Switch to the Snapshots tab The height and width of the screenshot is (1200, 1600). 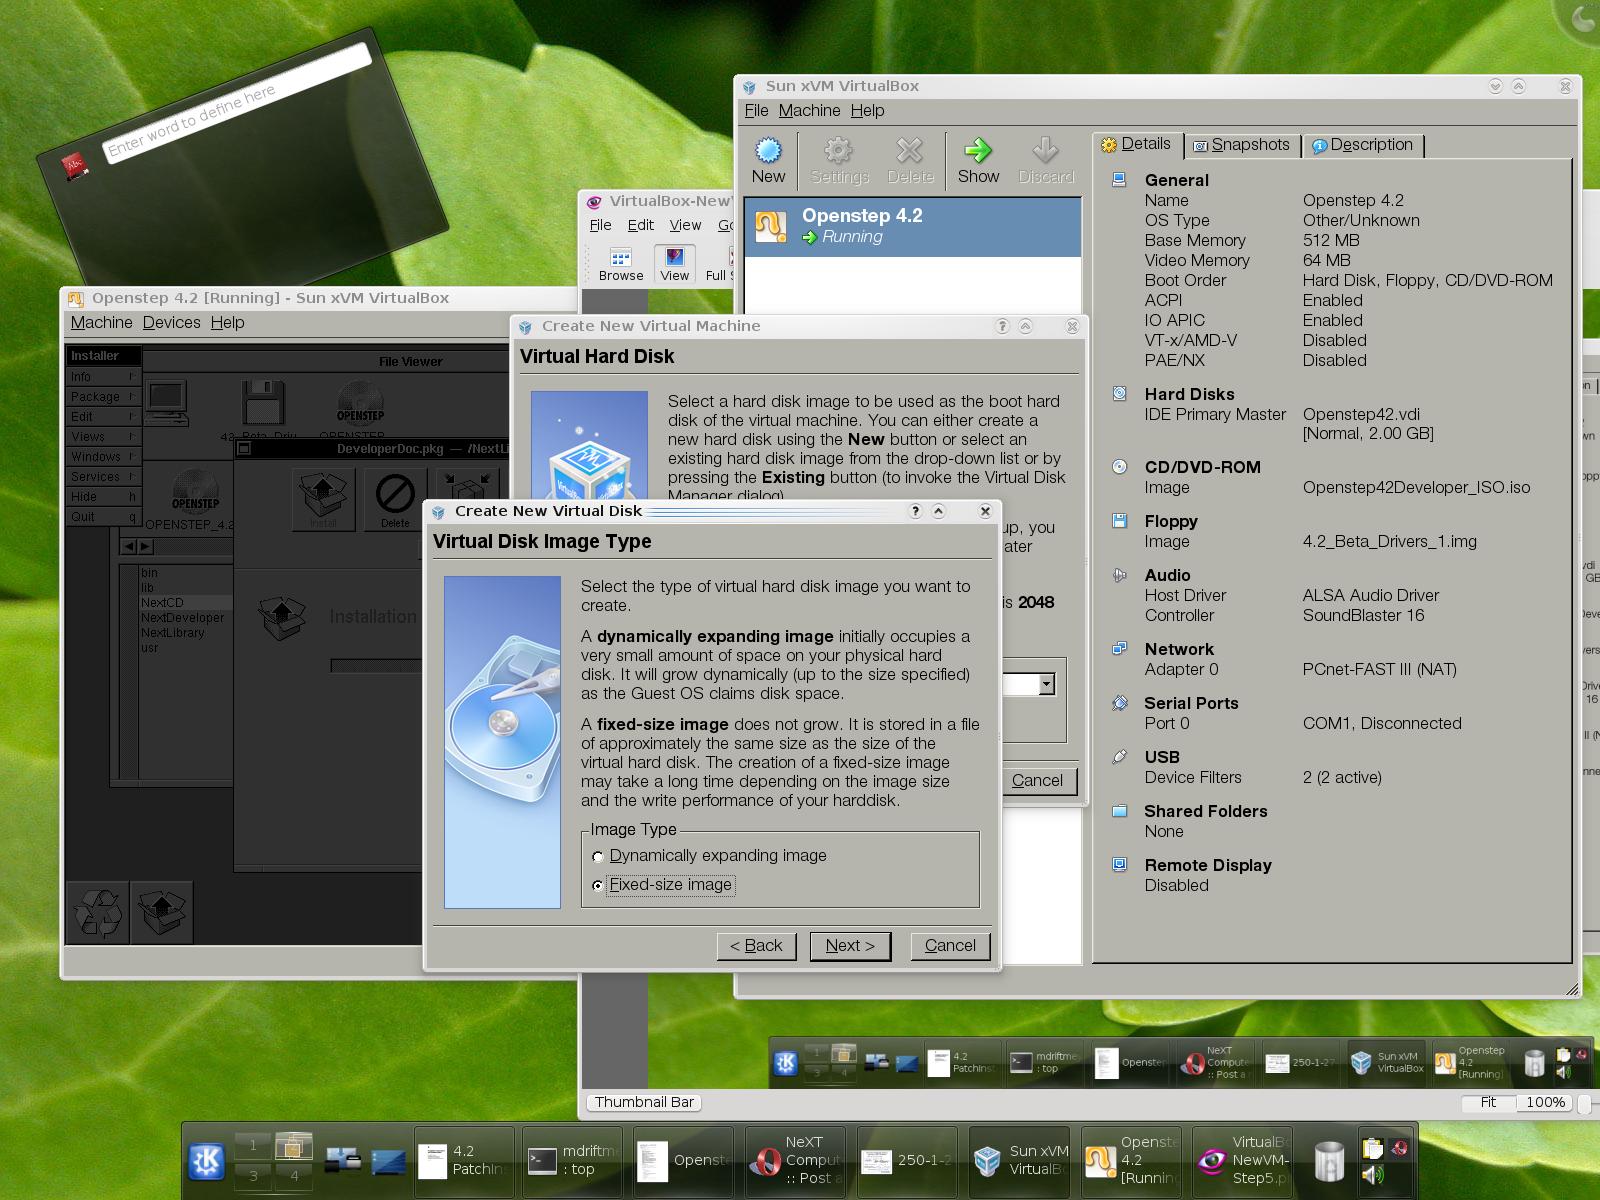[1243, 145]
